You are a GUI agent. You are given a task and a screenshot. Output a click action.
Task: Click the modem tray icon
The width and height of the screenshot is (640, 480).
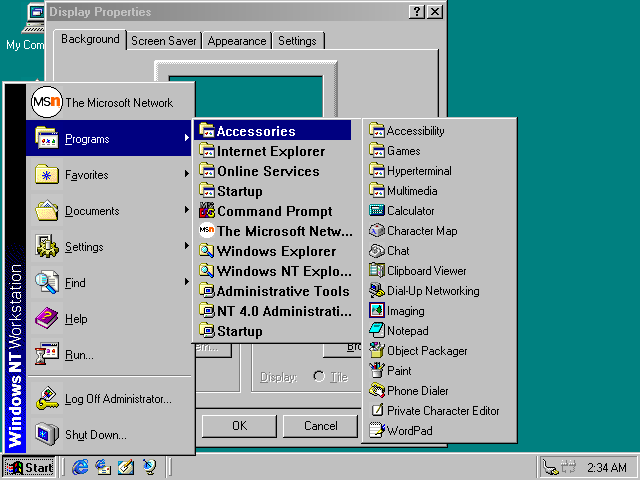(x=551, y=467)
